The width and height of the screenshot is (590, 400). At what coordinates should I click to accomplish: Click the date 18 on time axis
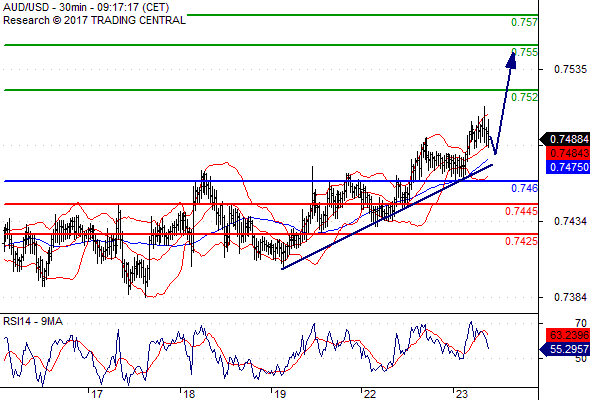pos(189,394)
